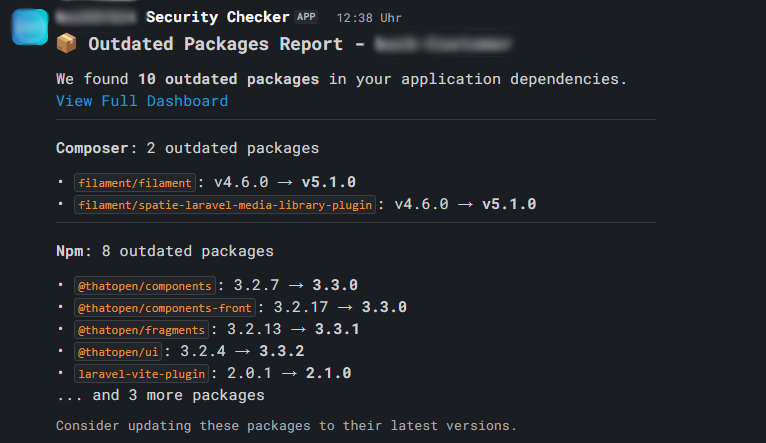Image resolution: width=766 pixels, height=443 pixels.
Task: Click the @thatopen/fragments package tag
Action: pyautogui.click(x=142, y=329)
